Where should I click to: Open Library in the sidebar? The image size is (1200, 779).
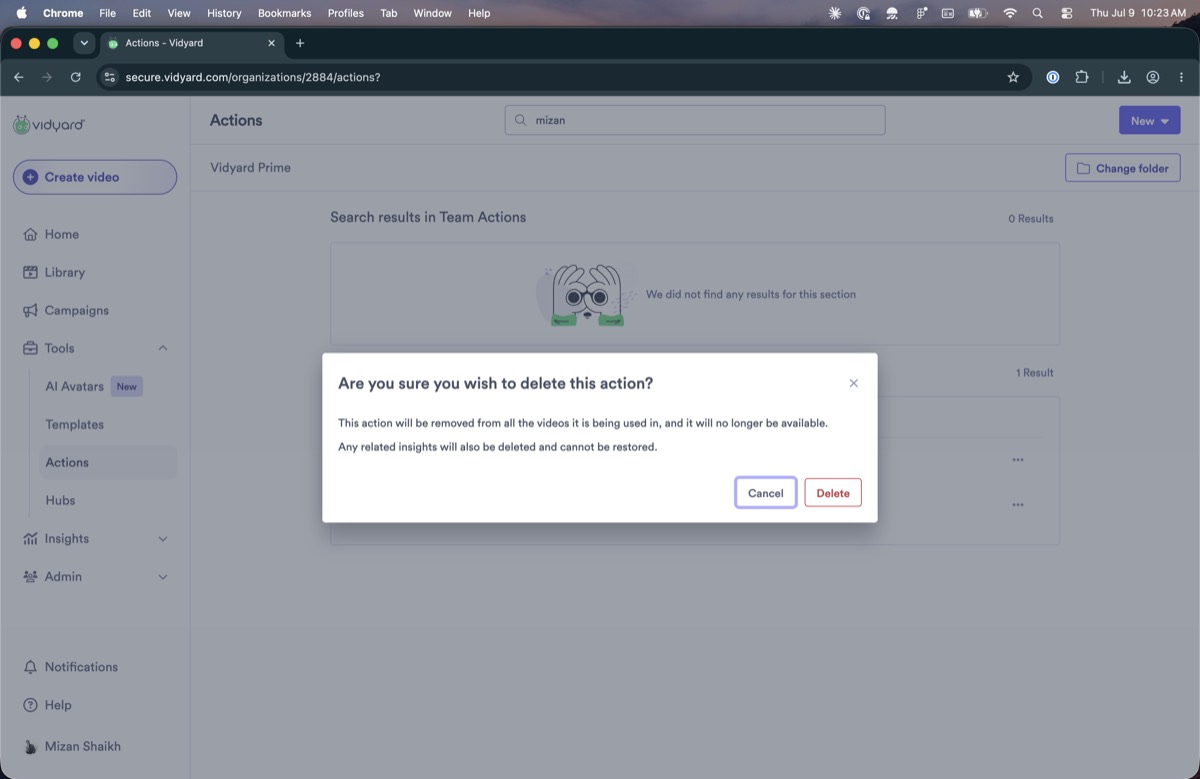65,272
